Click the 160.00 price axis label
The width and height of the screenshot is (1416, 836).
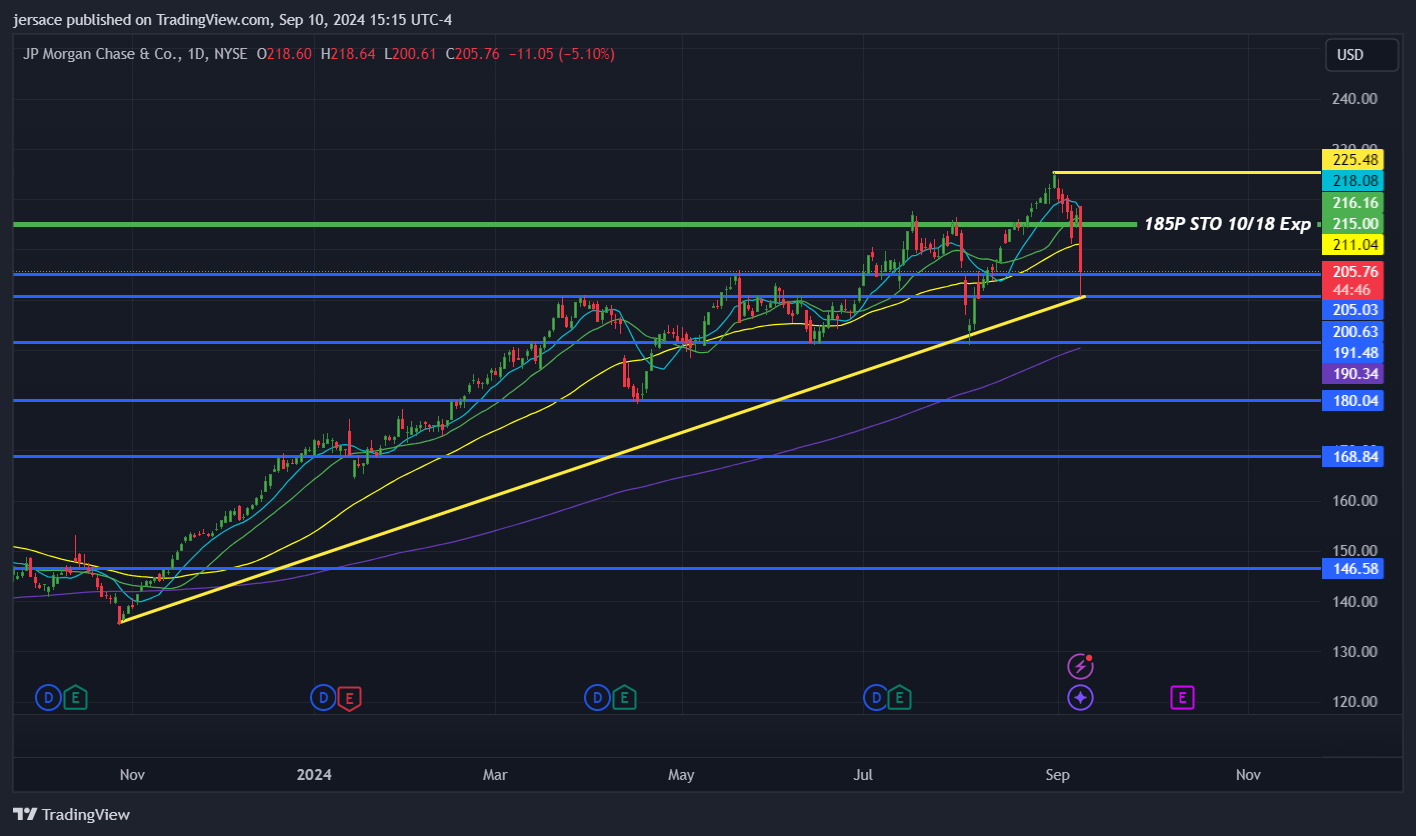[x=1354, y=501]
